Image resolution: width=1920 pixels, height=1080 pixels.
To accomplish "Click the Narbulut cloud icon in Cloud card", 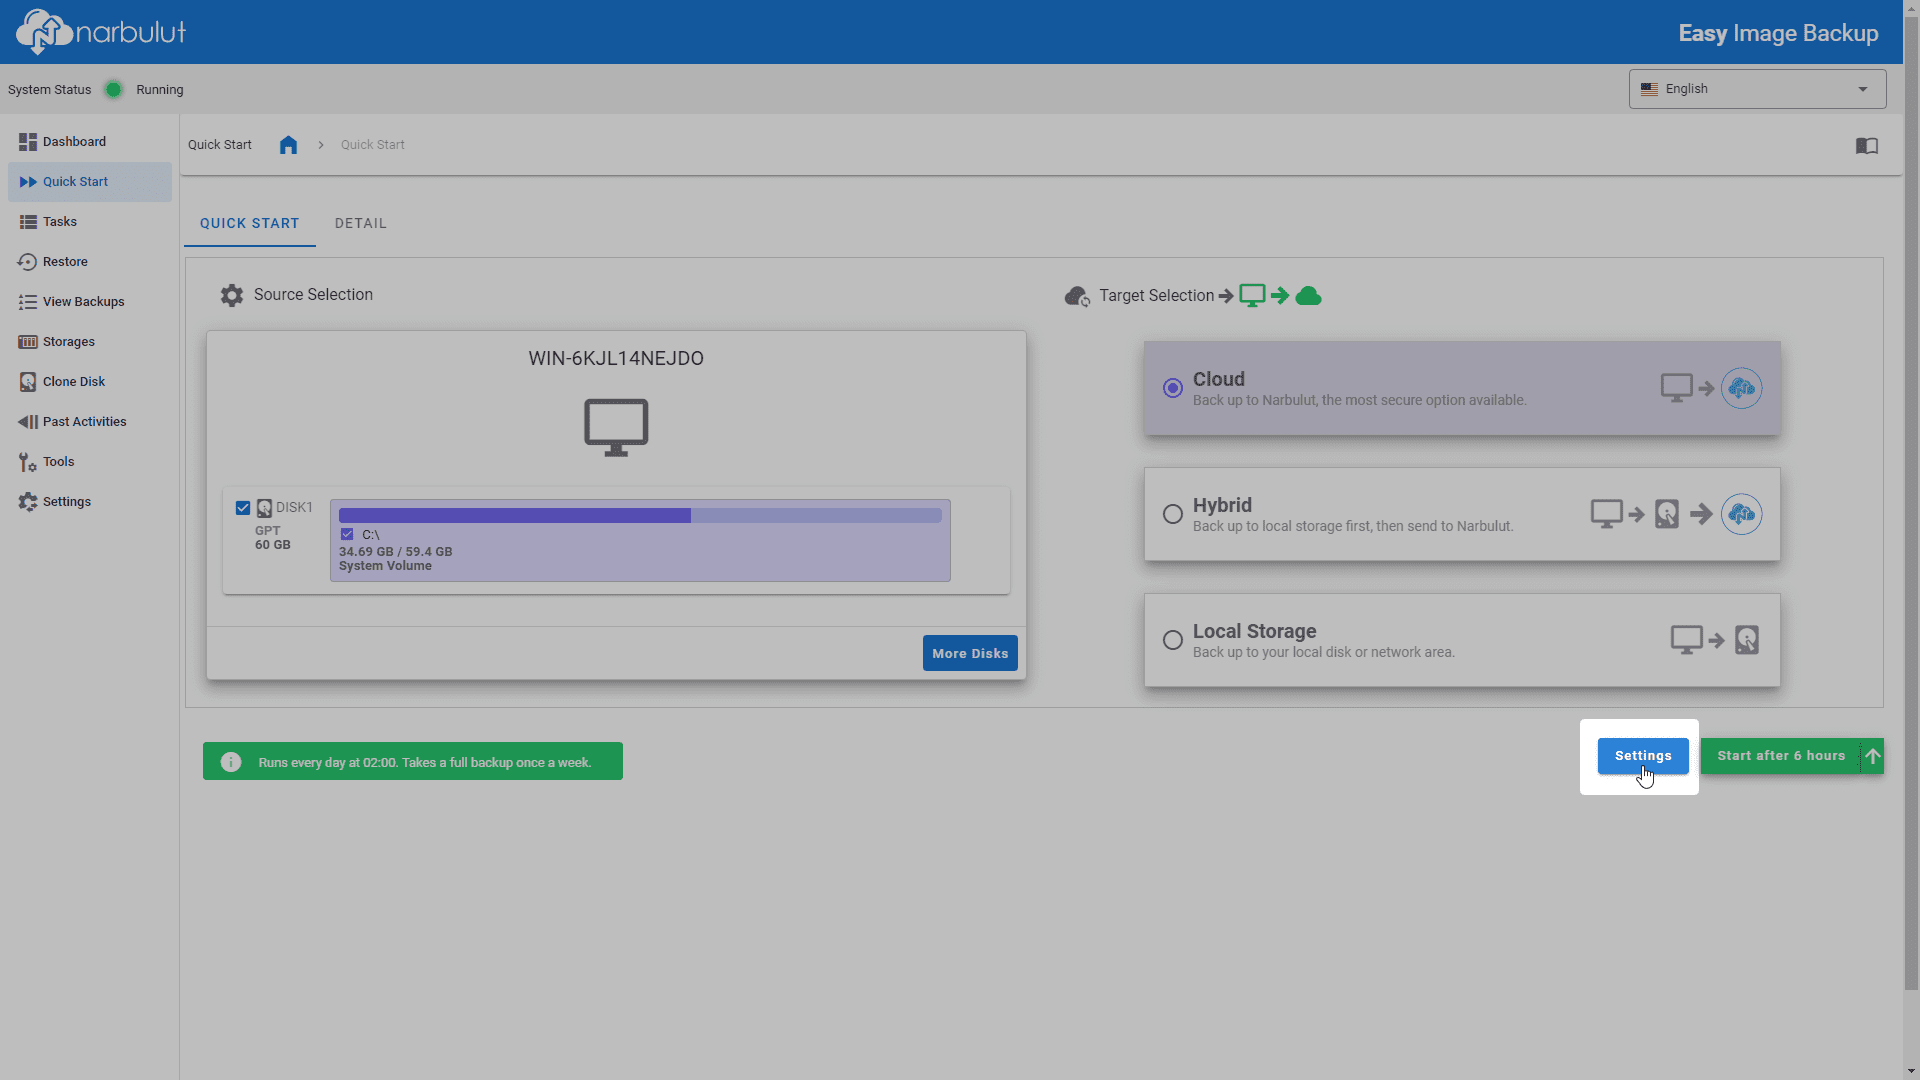I will (x=1741, y=388).
